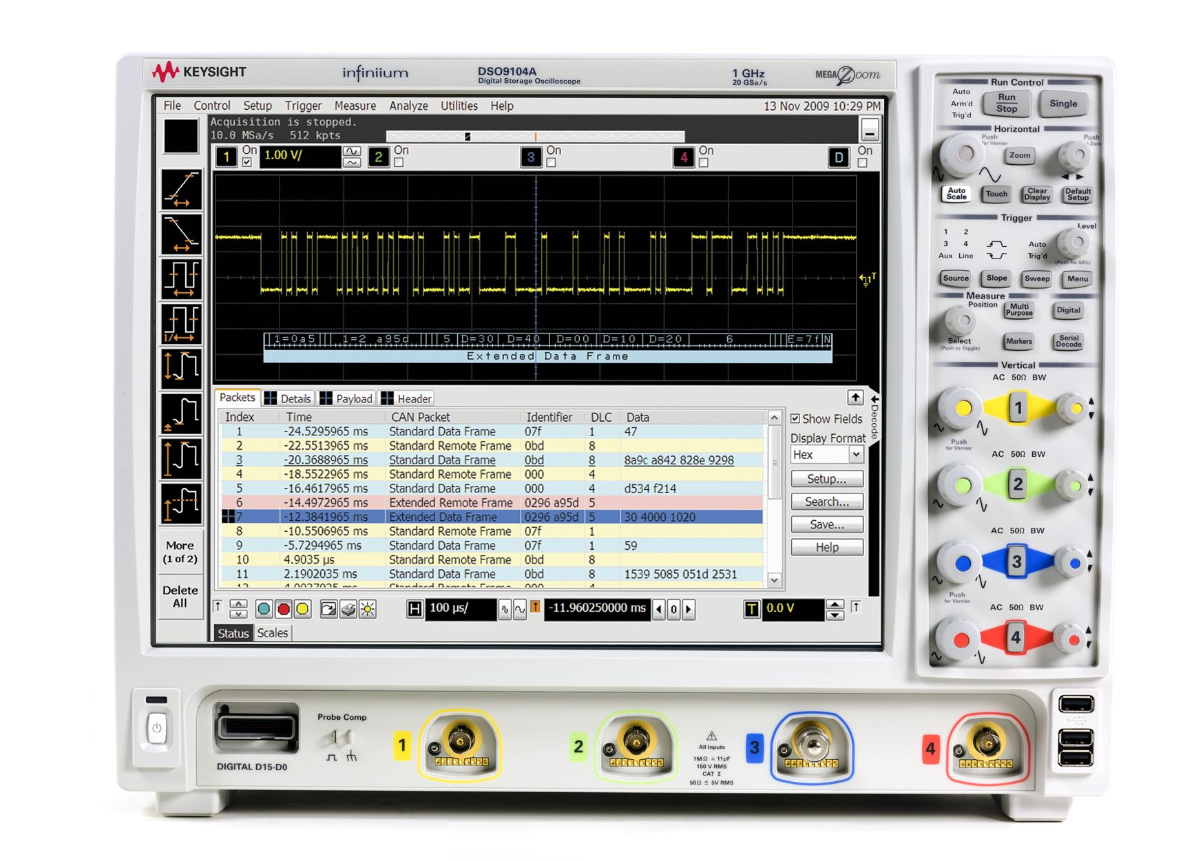
Task: Click the channel 4 number icon
Action: click(683, 157)
